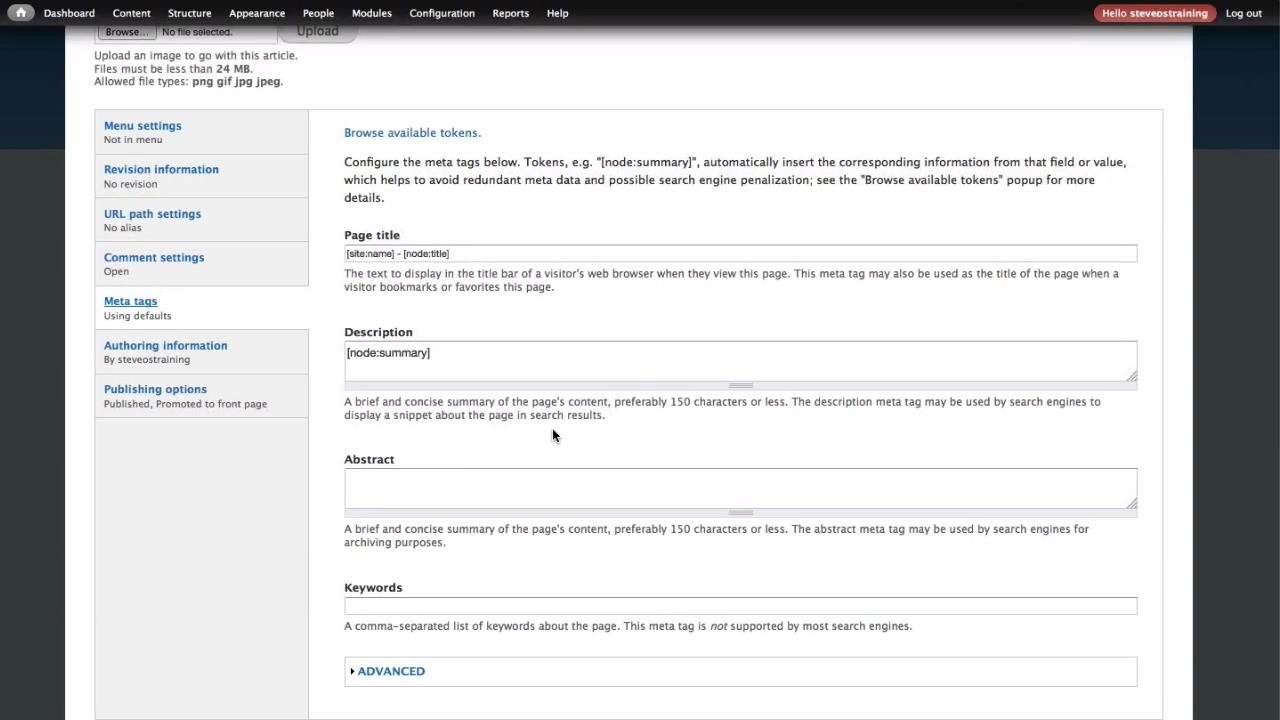1280x720 pixels.
Task: Click the 'By steveostraining' summary text
Action: click(147, 360)
